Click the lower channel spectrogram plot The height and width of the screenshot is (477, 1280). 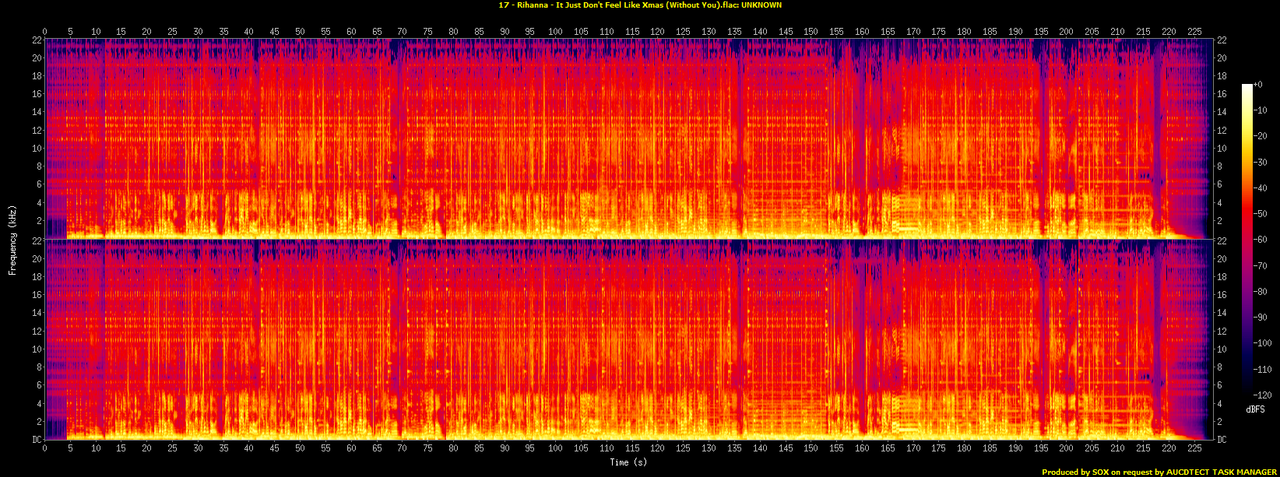coord(629,340)
